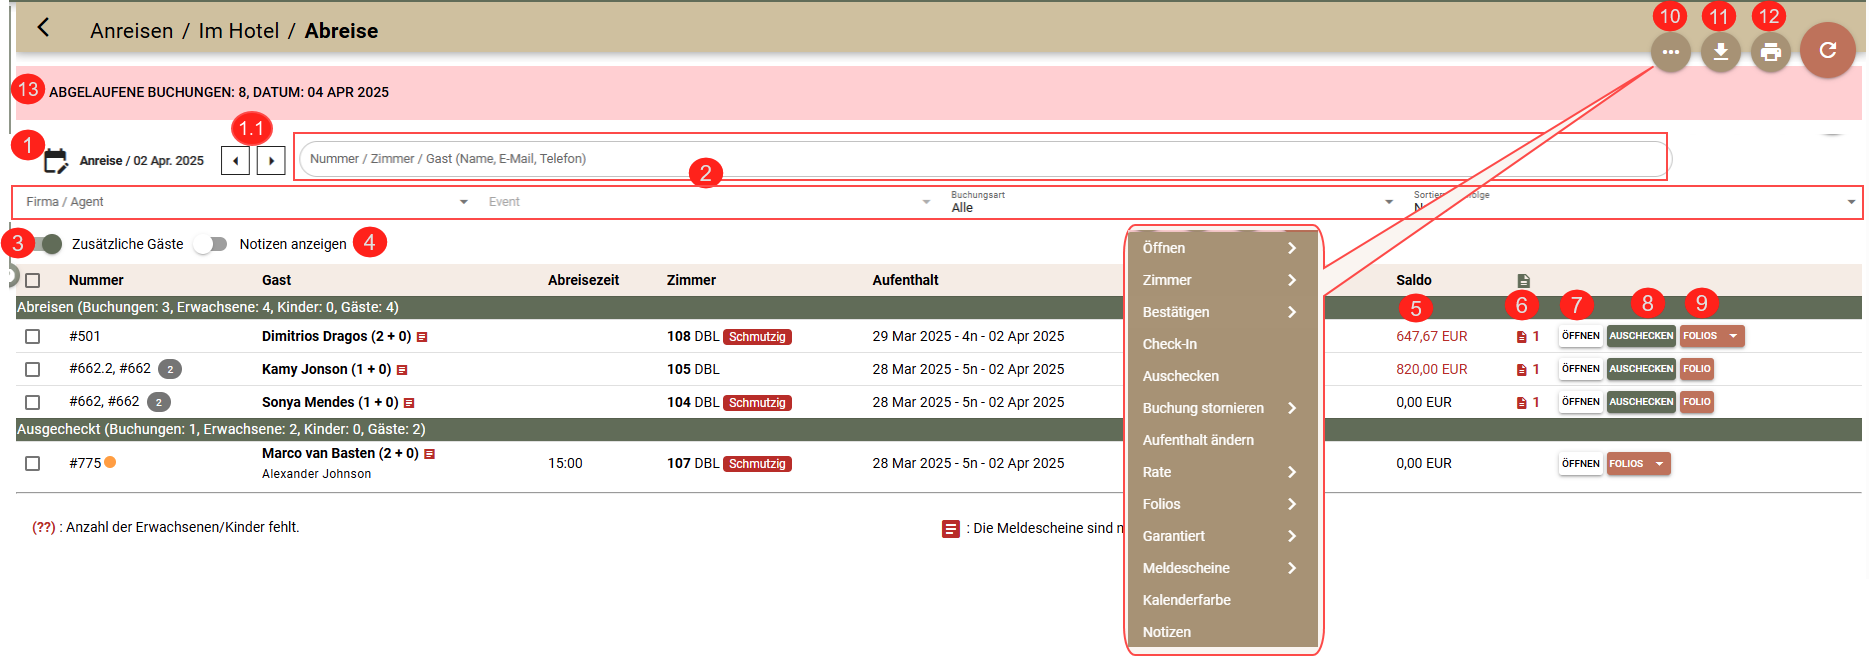Click FOLIO button for Sonya Mendes
The width and height of the screenshot is (1869, 662).
tap(1696, 402)
